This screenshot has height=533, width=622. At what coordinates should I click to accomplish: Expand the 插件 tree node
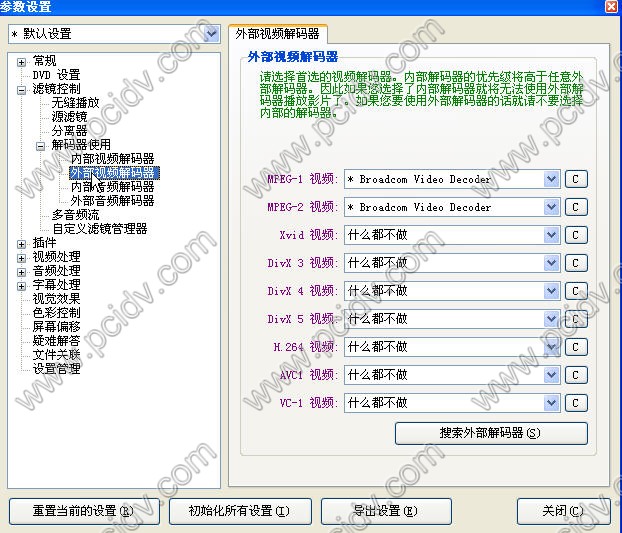tap(21, 244)
